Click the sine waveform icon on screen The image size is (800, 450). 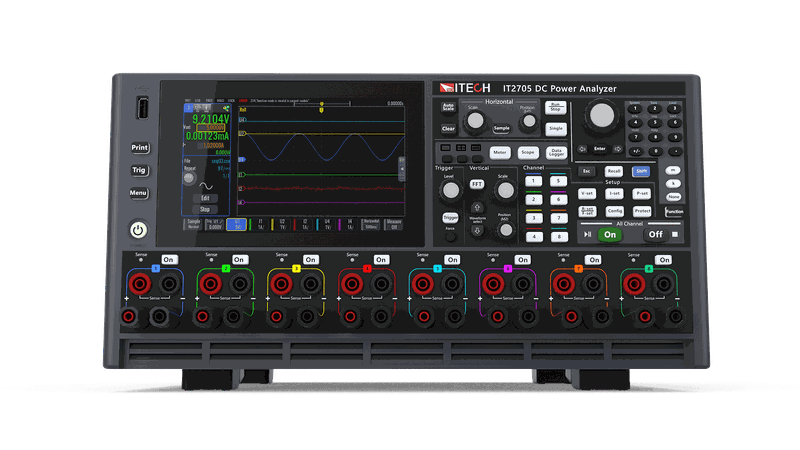[206, 186]
